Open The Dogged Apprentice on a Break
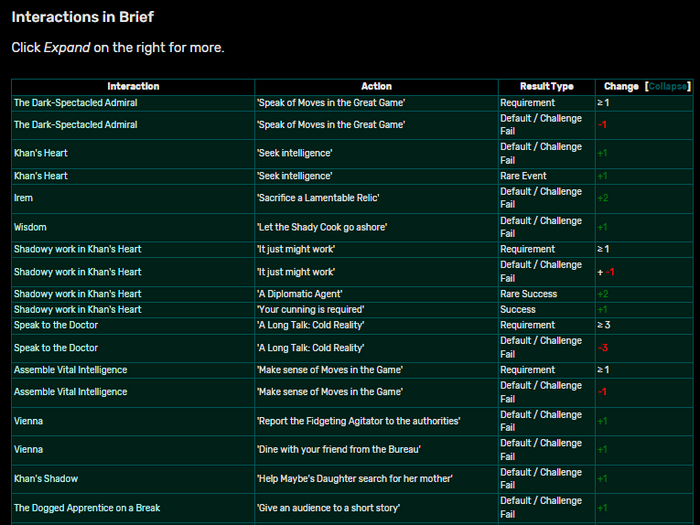Screen dimensions: 700x525 [x=86, y=508]
